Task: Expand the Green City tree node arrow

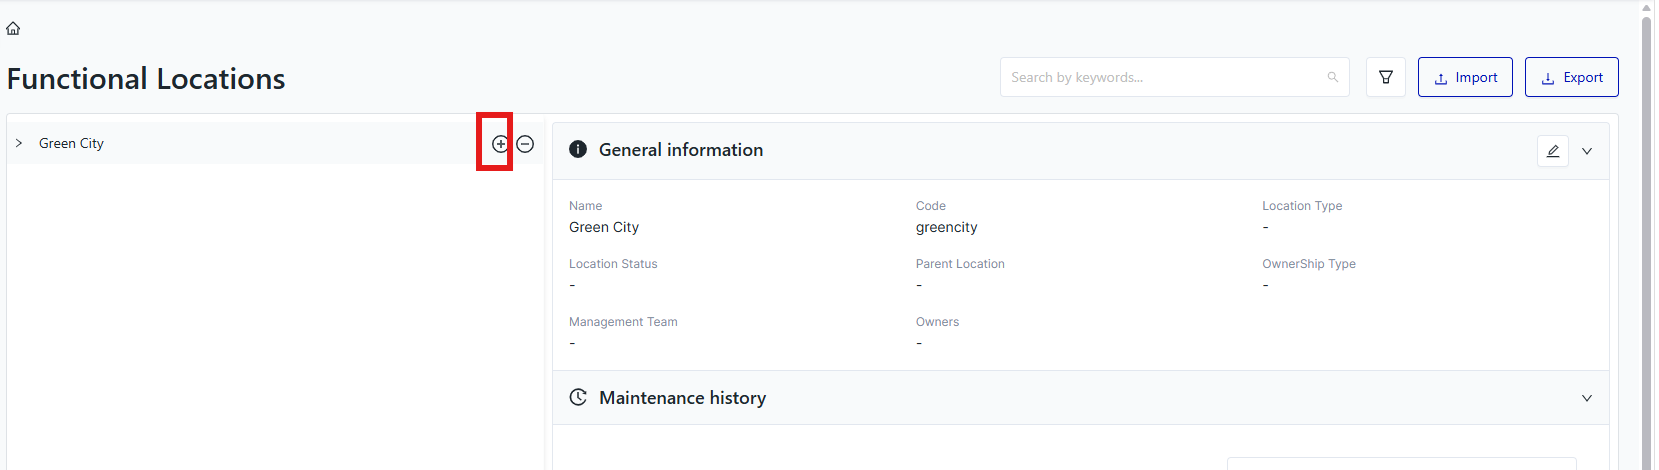Action: point(19,143)
